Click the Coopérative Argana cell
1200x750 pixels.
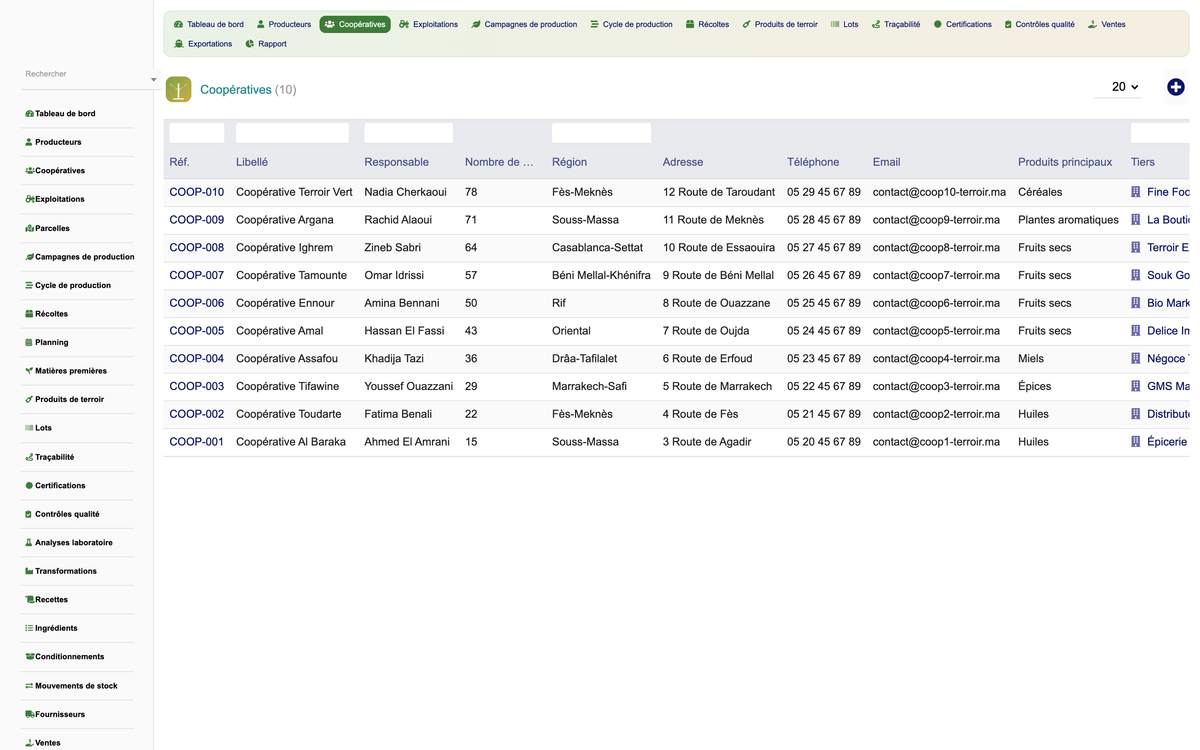[285, 220]
